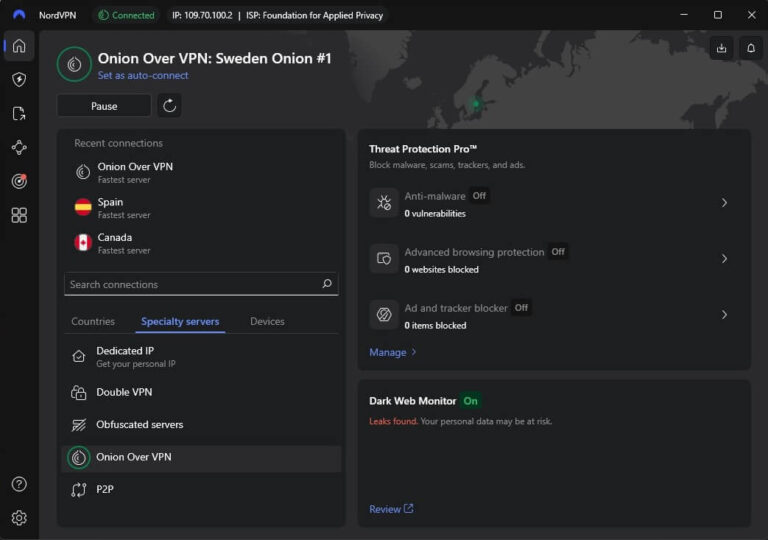Open Meshnet sidebar icon

[x=19, y=147]
